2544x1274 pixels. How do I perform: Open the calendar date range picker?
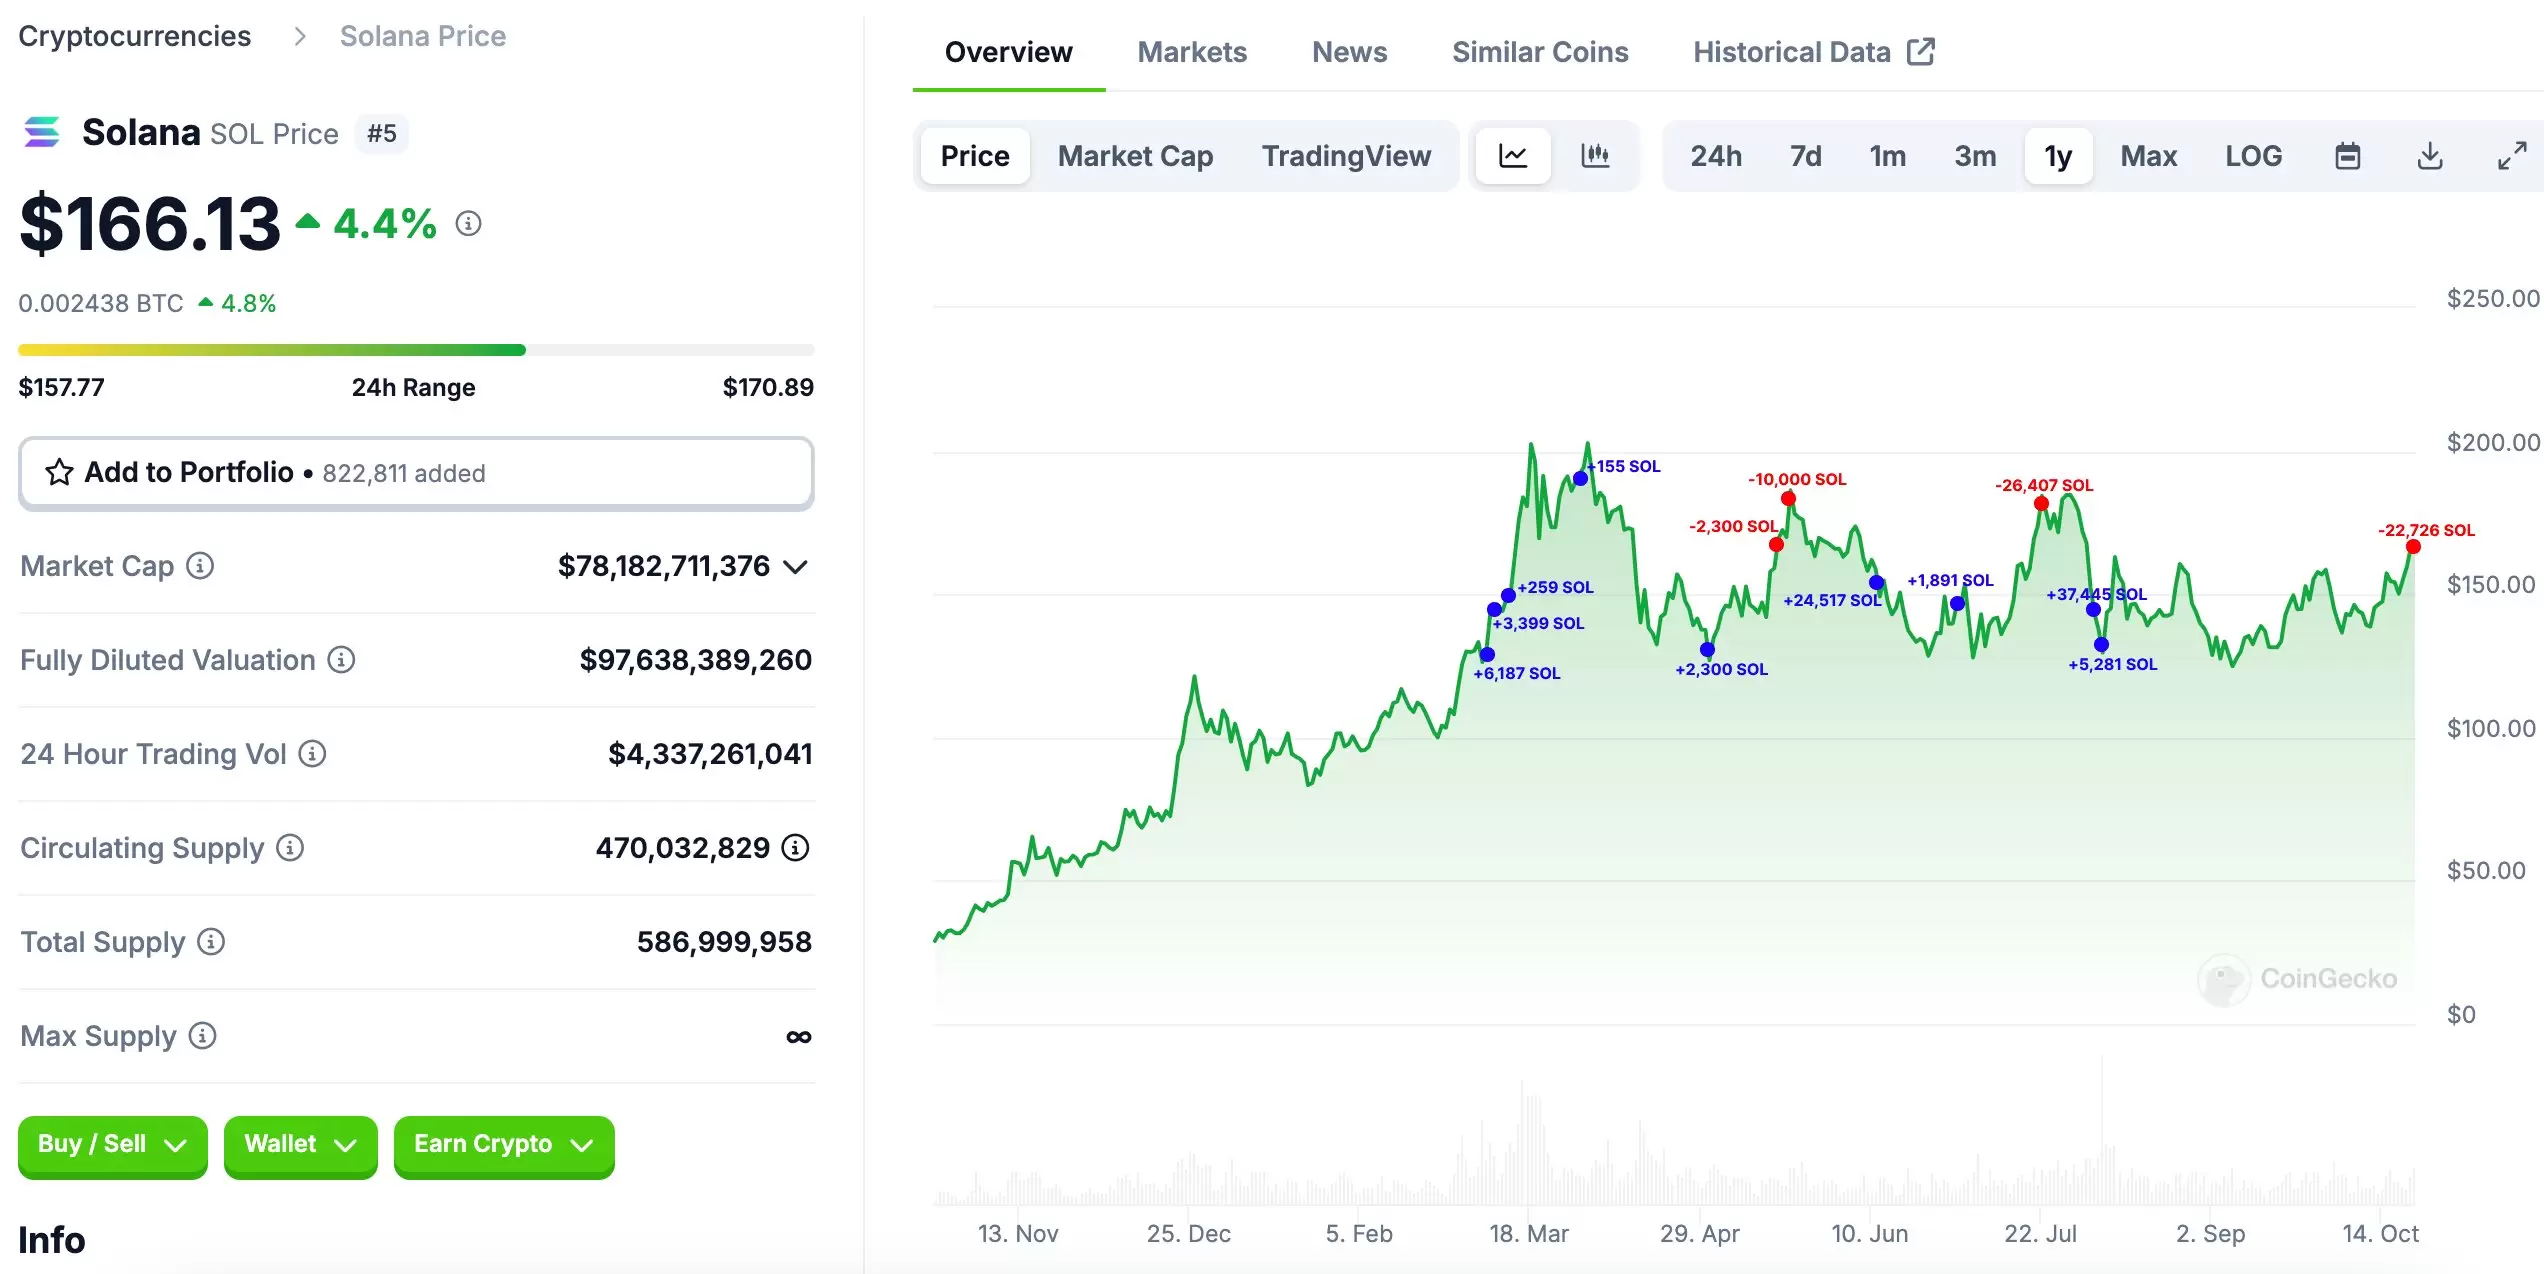(2347, 156)
